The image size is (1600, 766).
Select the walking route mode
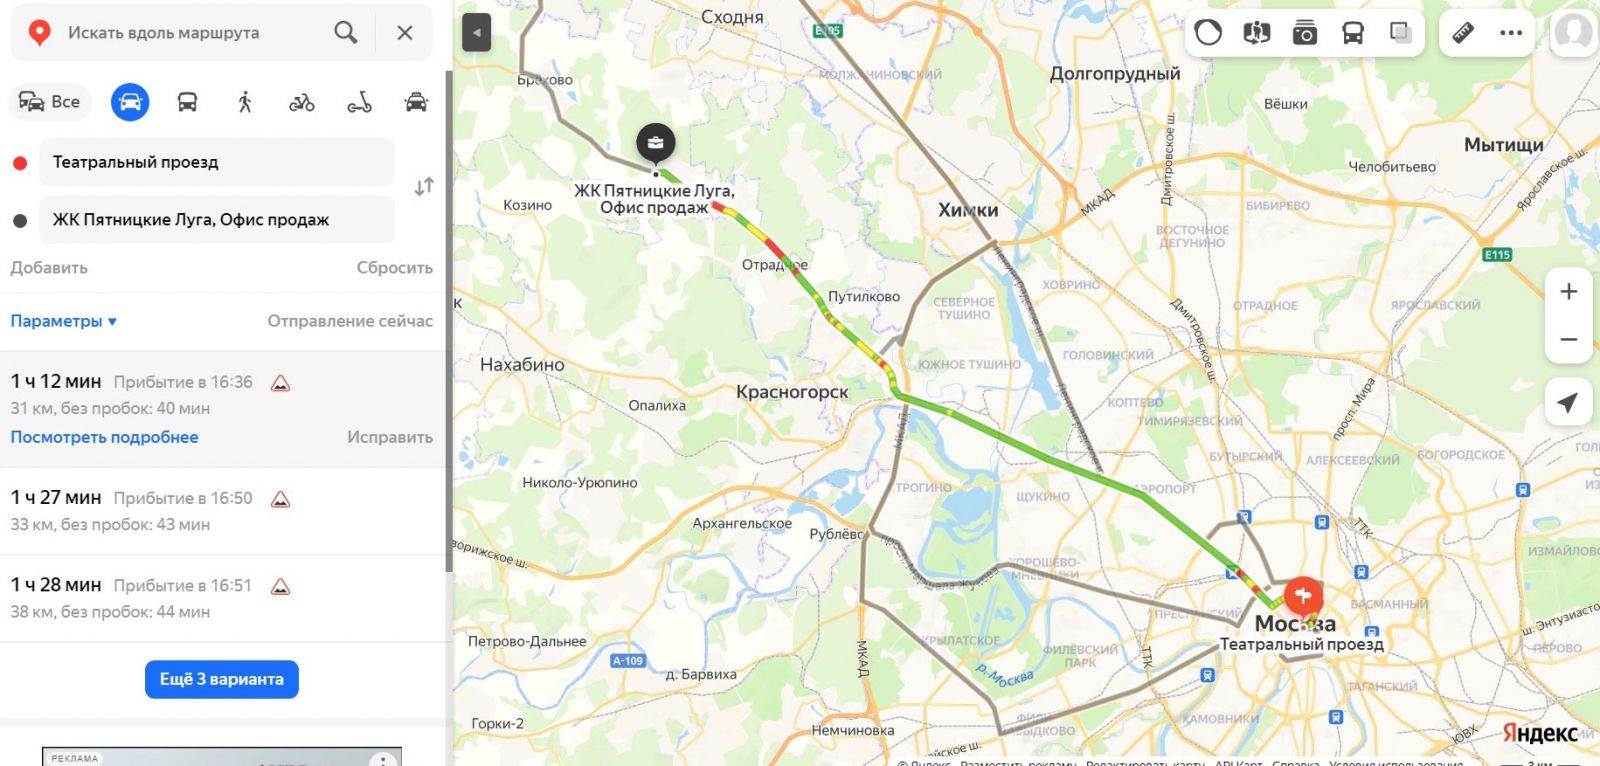pos(245,102)
